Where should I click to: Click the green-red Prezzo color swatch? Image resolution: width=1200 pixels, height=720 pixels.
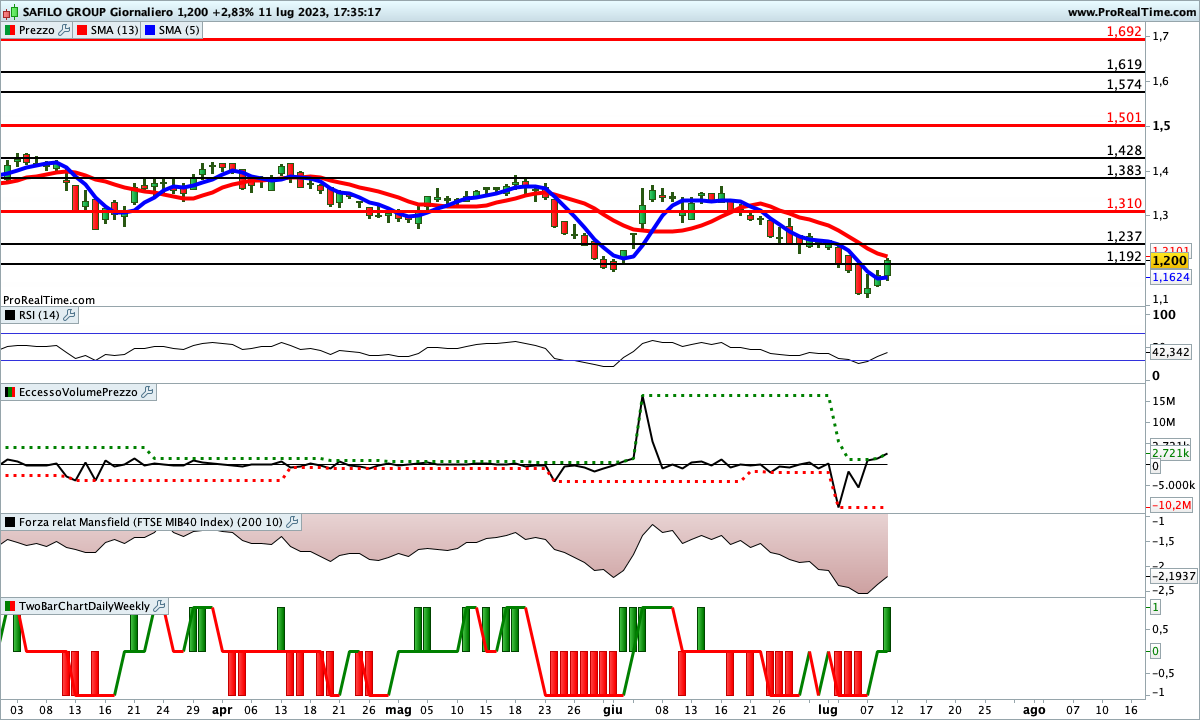pos(9,30)
